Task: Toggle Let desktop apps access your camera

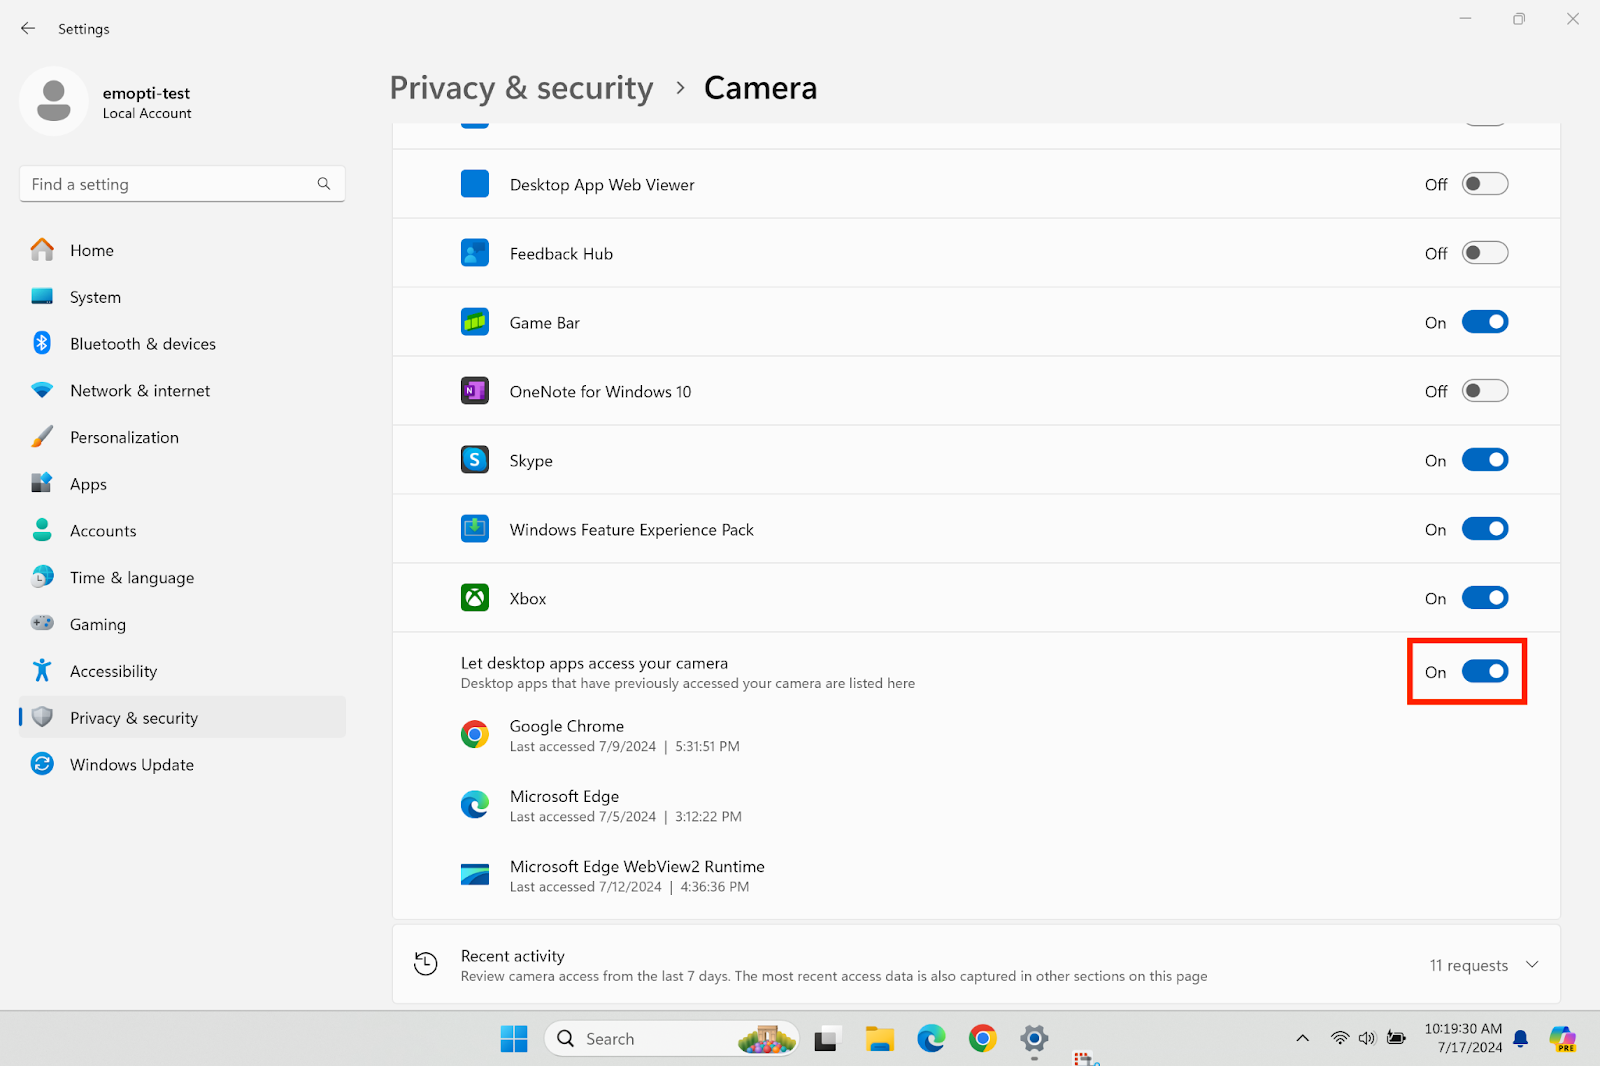Action: pos(1485,672)
